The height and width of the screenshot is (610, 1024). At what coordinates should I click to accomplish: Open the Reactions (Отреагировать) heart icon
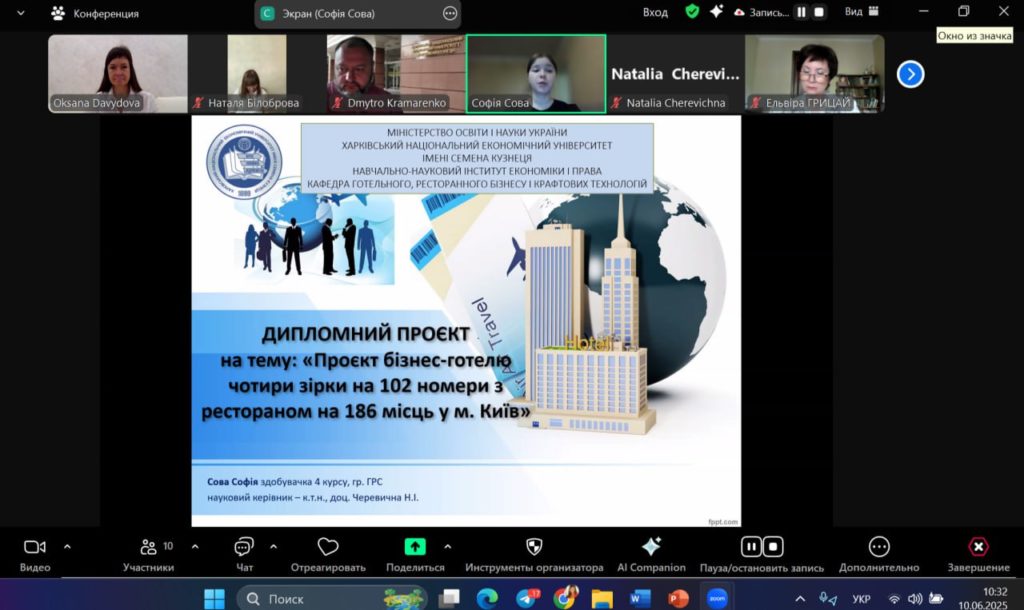[328, 547]
